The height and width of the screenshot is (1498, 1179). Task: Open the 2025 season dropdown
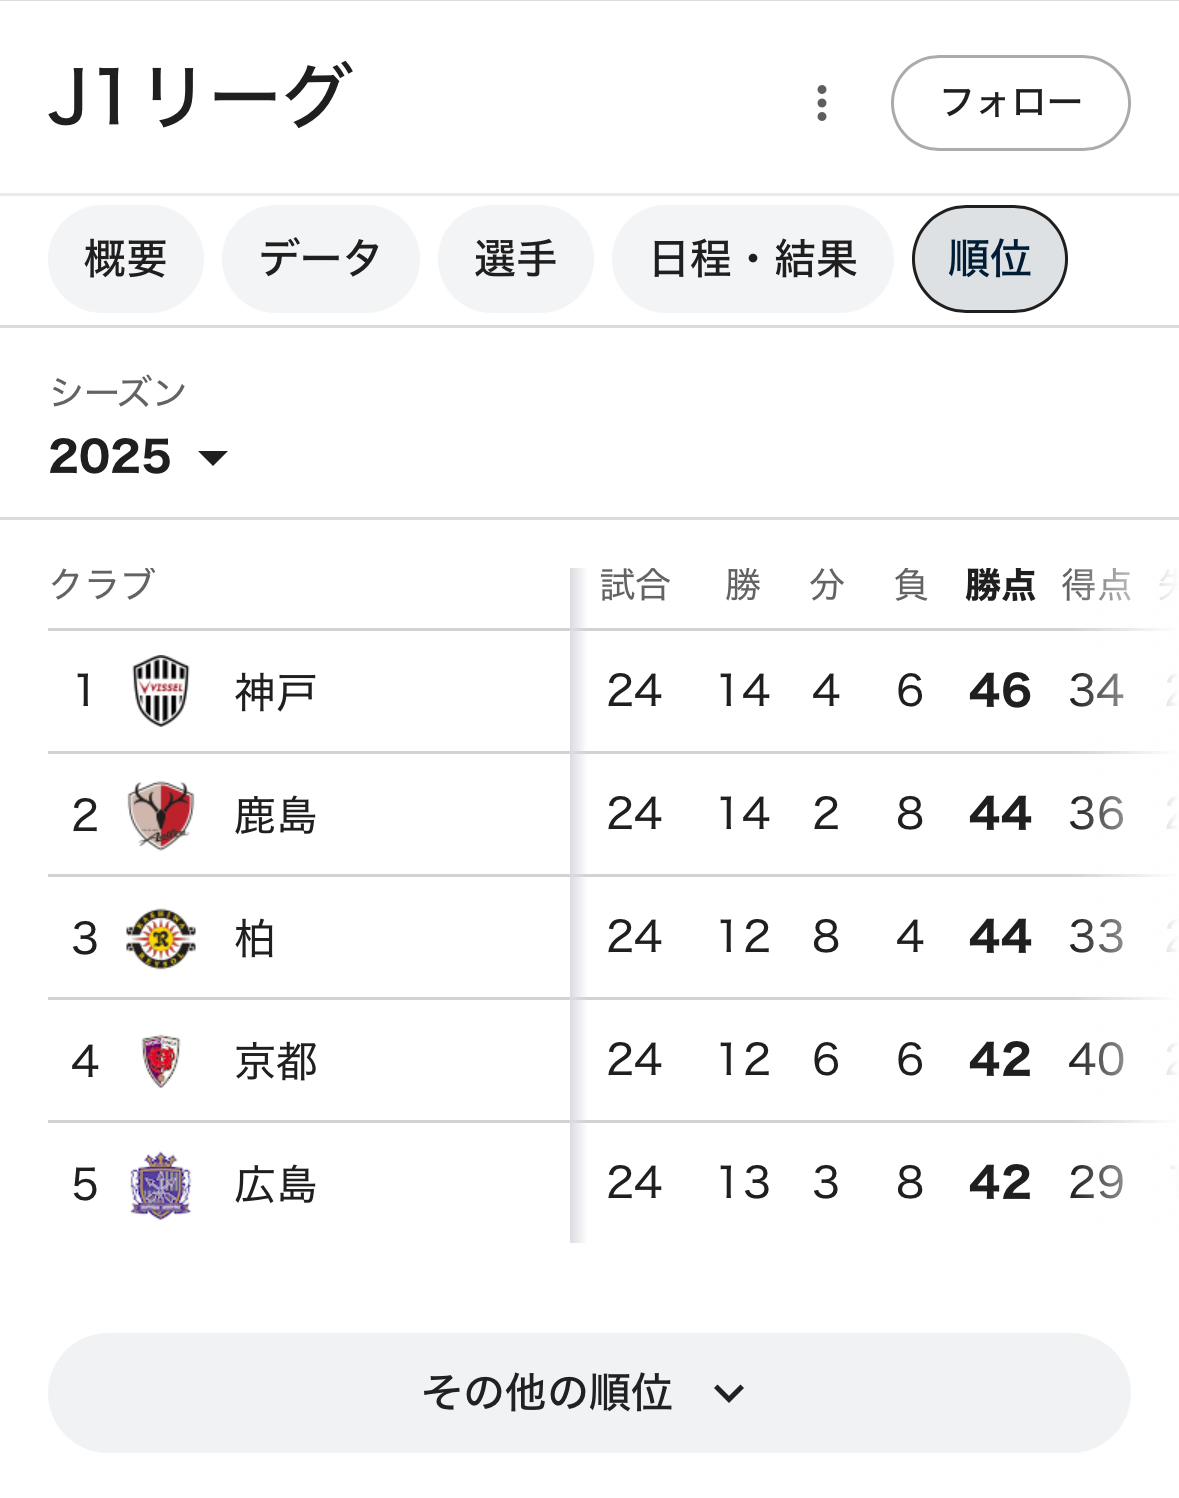click(x=139, y=457)
